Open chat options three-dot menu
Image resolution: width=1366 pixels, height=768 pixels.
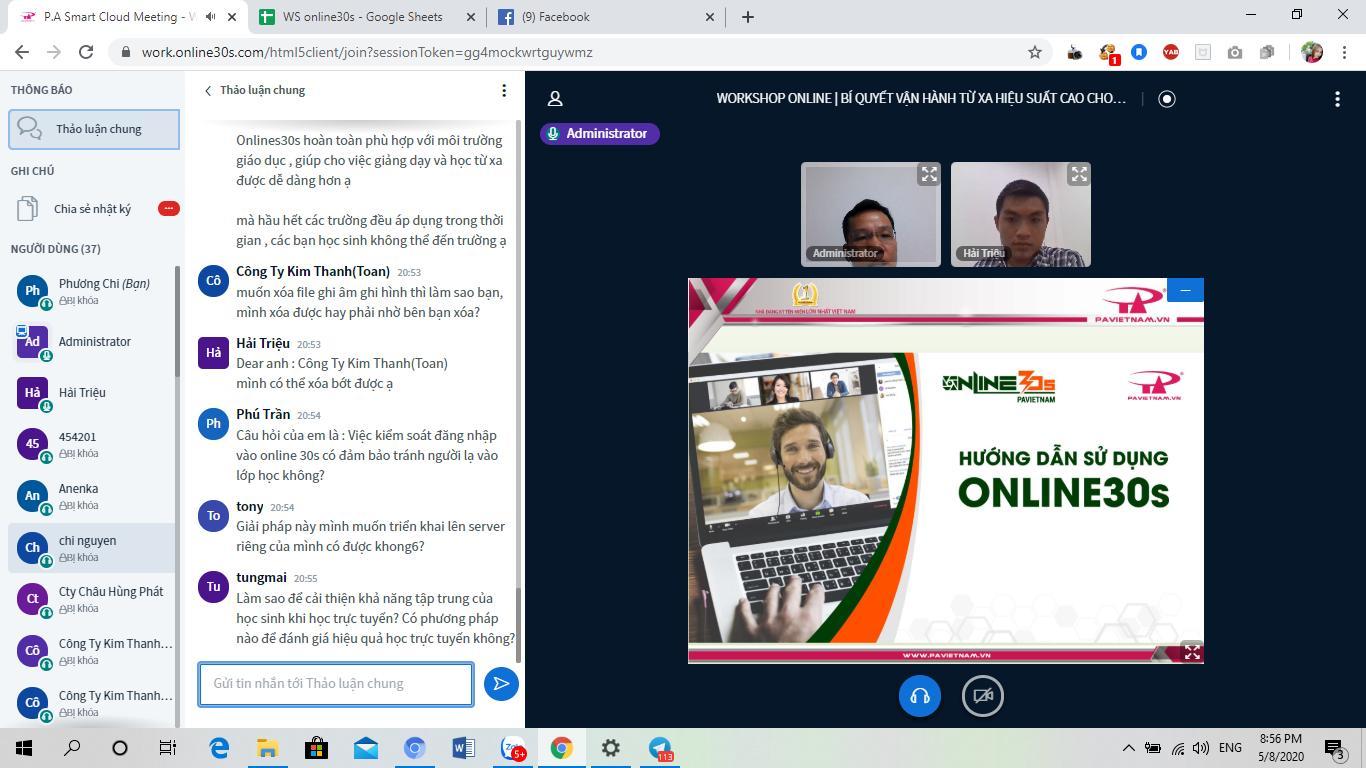(504, 90)
